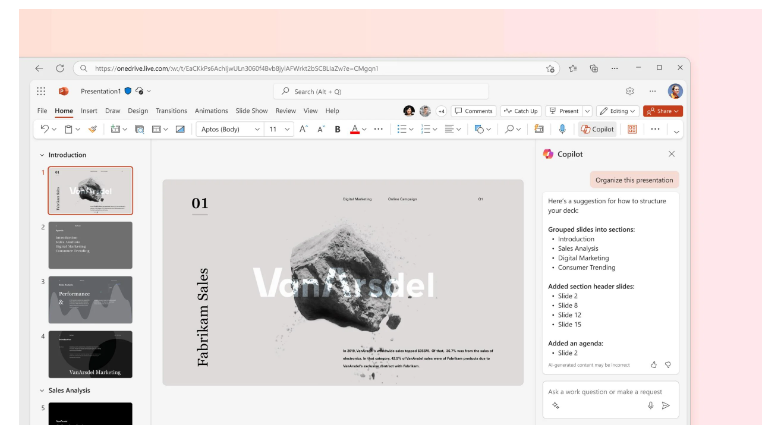
Task: Open the Transitions ribbon tab
Action: 171,111
